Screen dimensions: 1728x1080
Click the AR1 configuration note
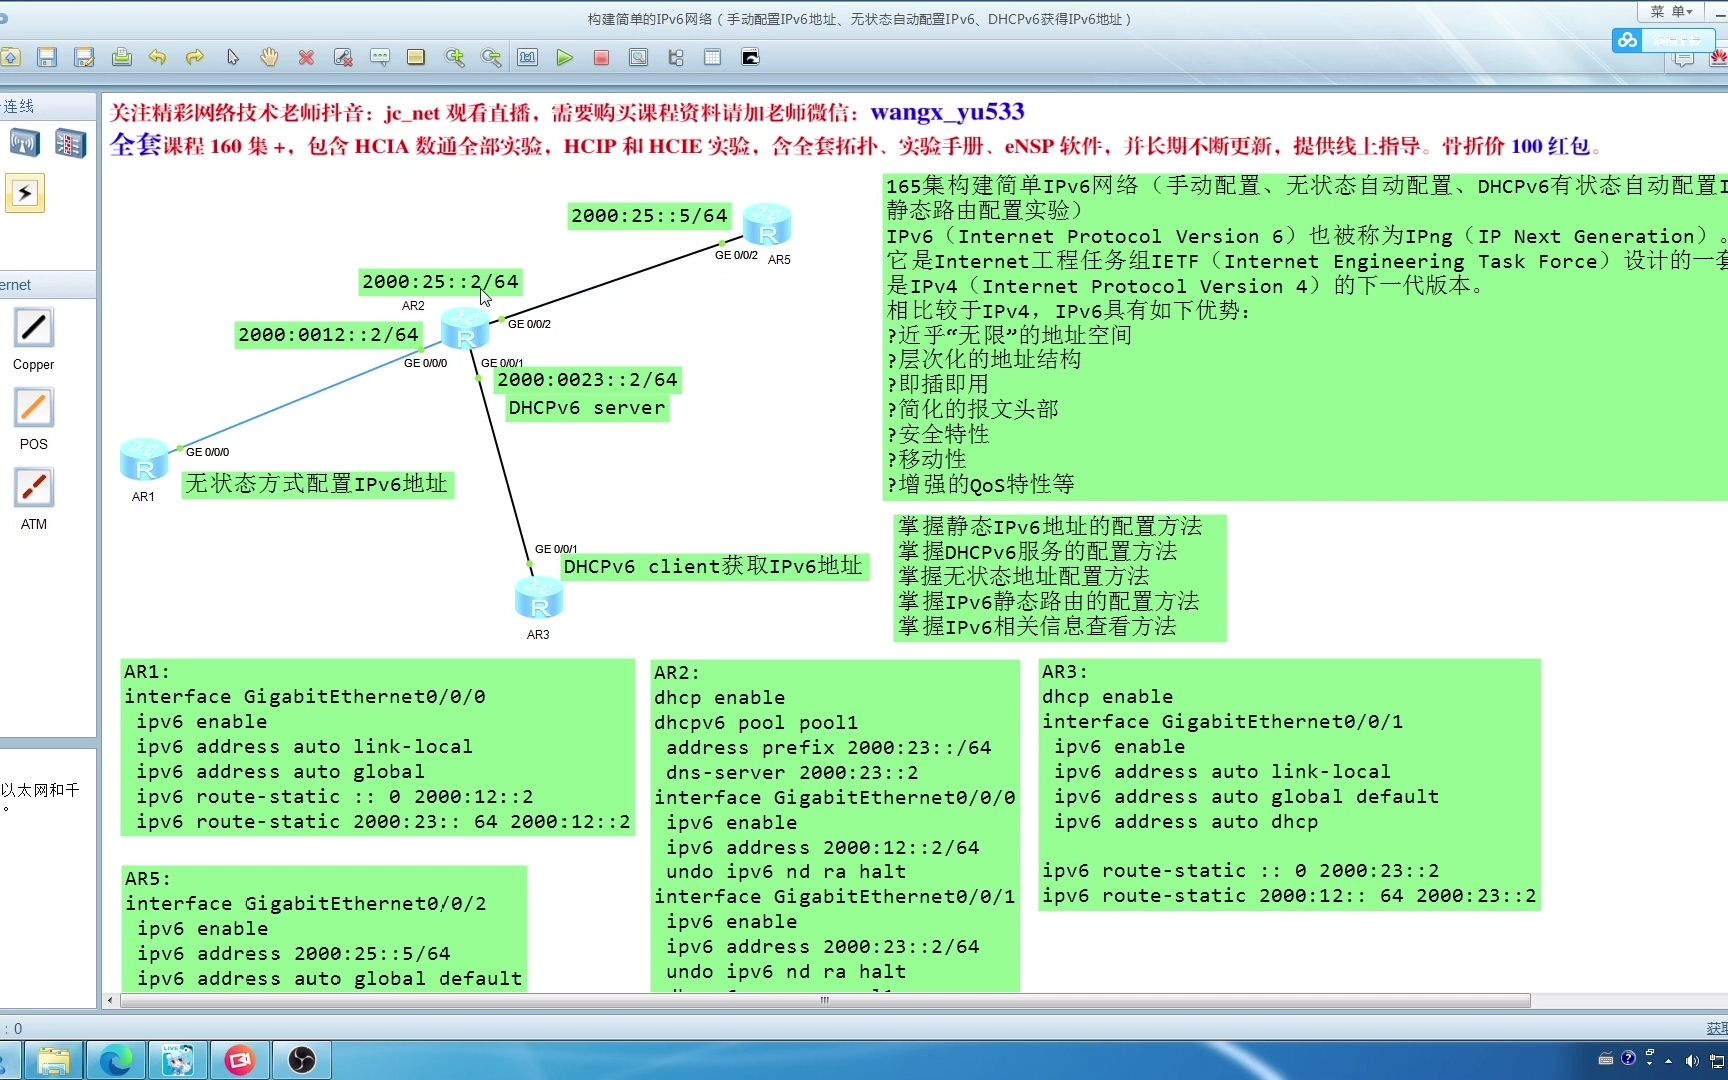tap(377, 747)
